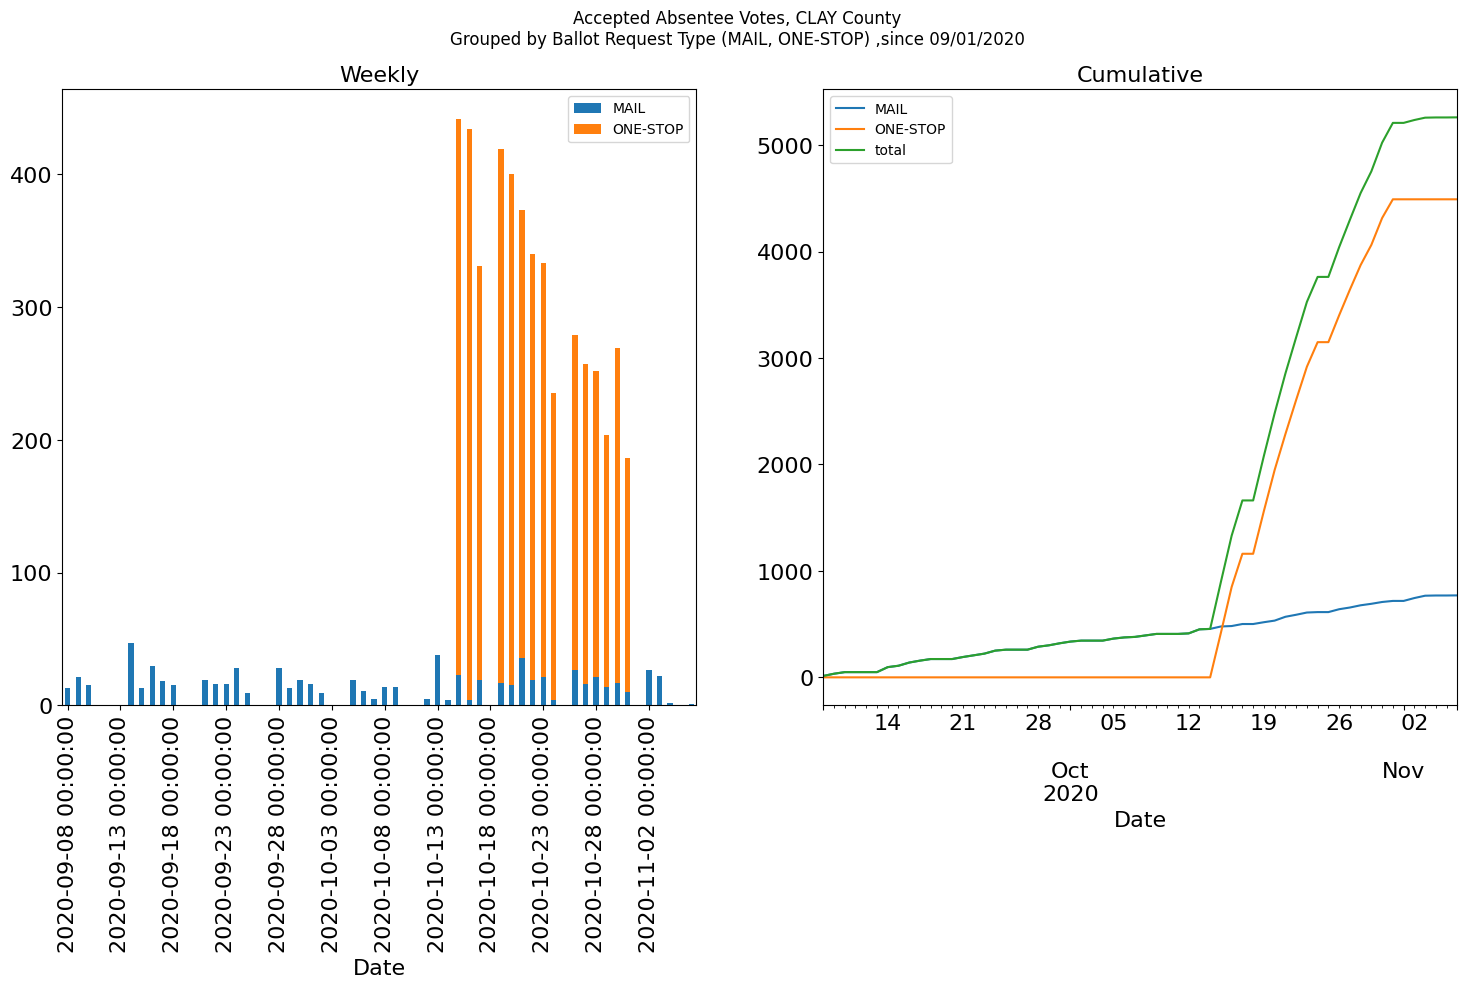The image size is (1467, 988).
Task: Click Cumulative x-axis tick label 28
Action: [1038, 723]
